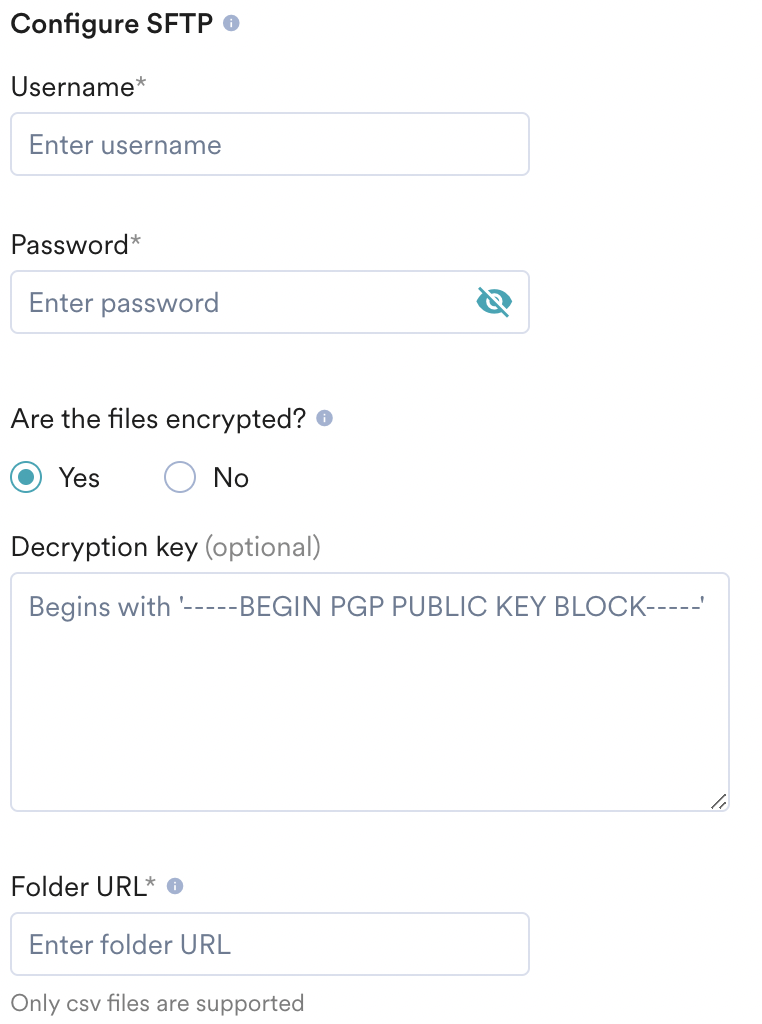The width and height of the screenshot is (762, 1024).
Task: Select the Yes radio button for encrypted files
Action: [x=26, y=477]
